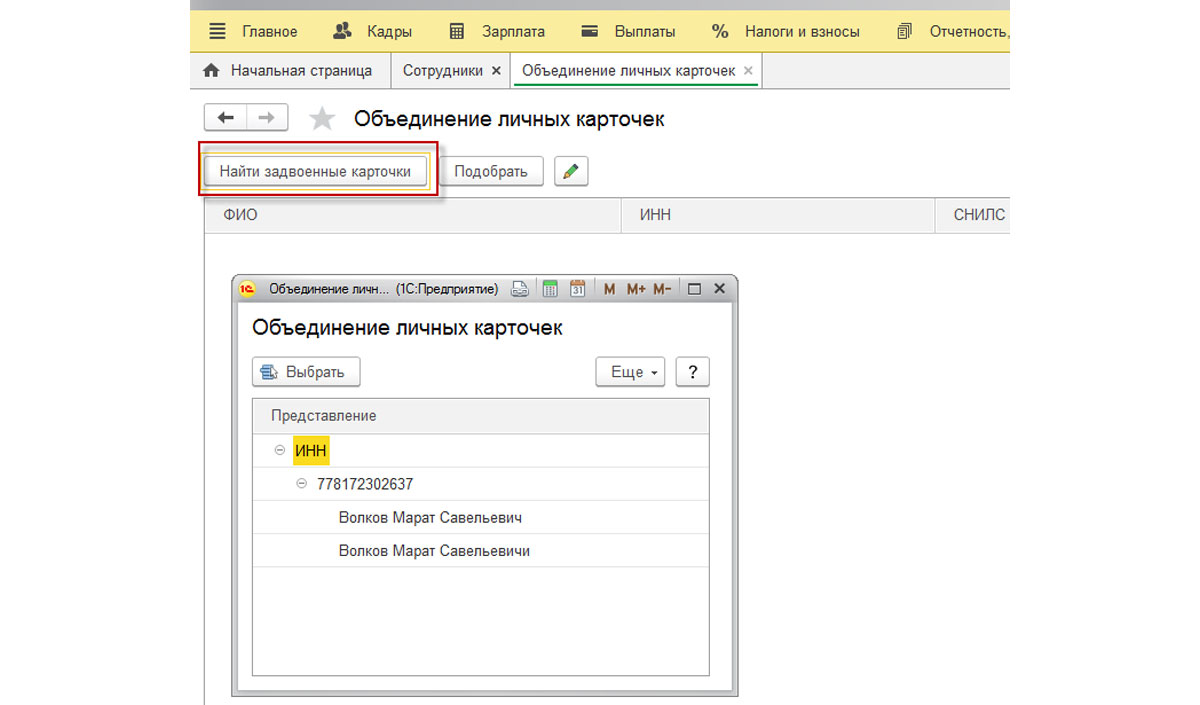Collapse the 778172302637 tree node
Image resolution: width=1200 pixels, height=705 pixels.
(x=302, y=484)
